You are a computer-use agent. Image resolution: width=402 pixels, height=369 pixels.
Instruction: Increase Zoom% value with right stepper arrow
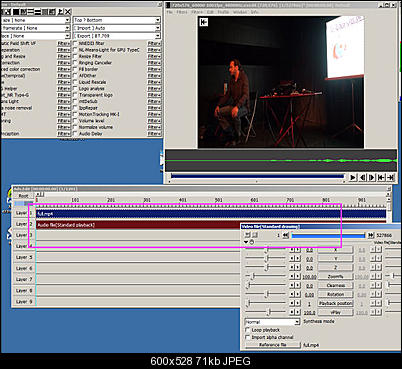coord(298,276)
